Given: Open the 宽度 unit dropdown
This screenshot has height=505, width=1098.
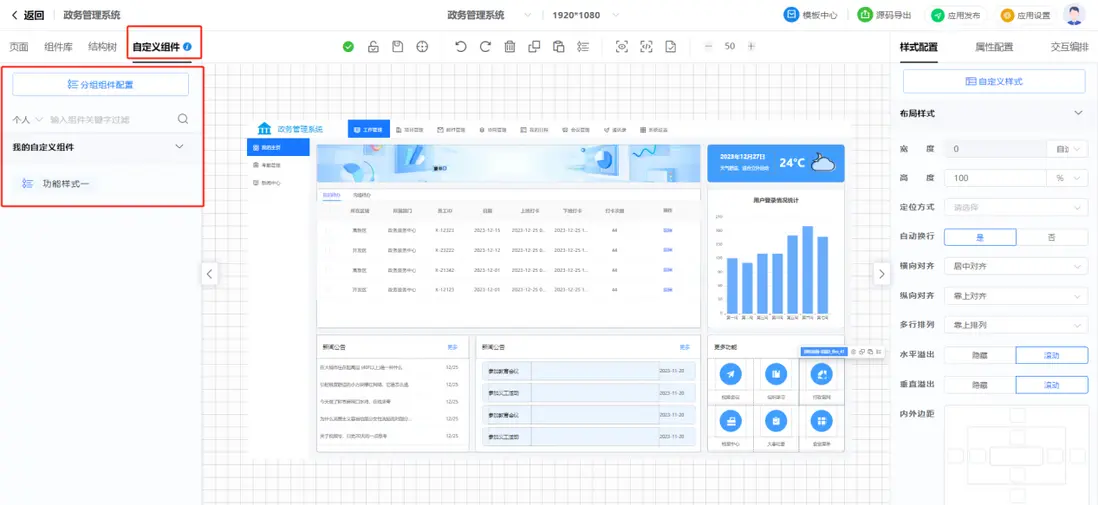Looking at the screenshot, I should click(x=1067, y=148).
